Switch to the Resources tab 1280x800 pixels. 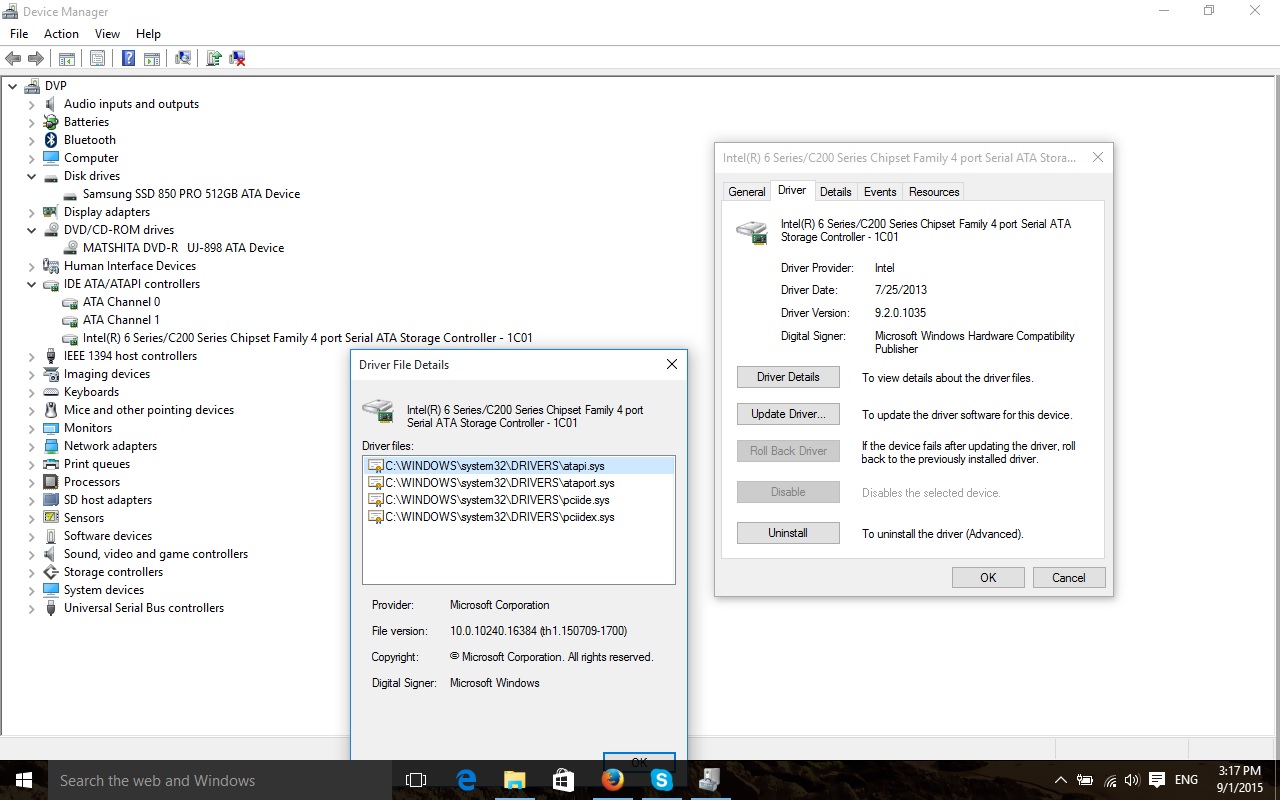pyautogui.click(x=934, y=192)
